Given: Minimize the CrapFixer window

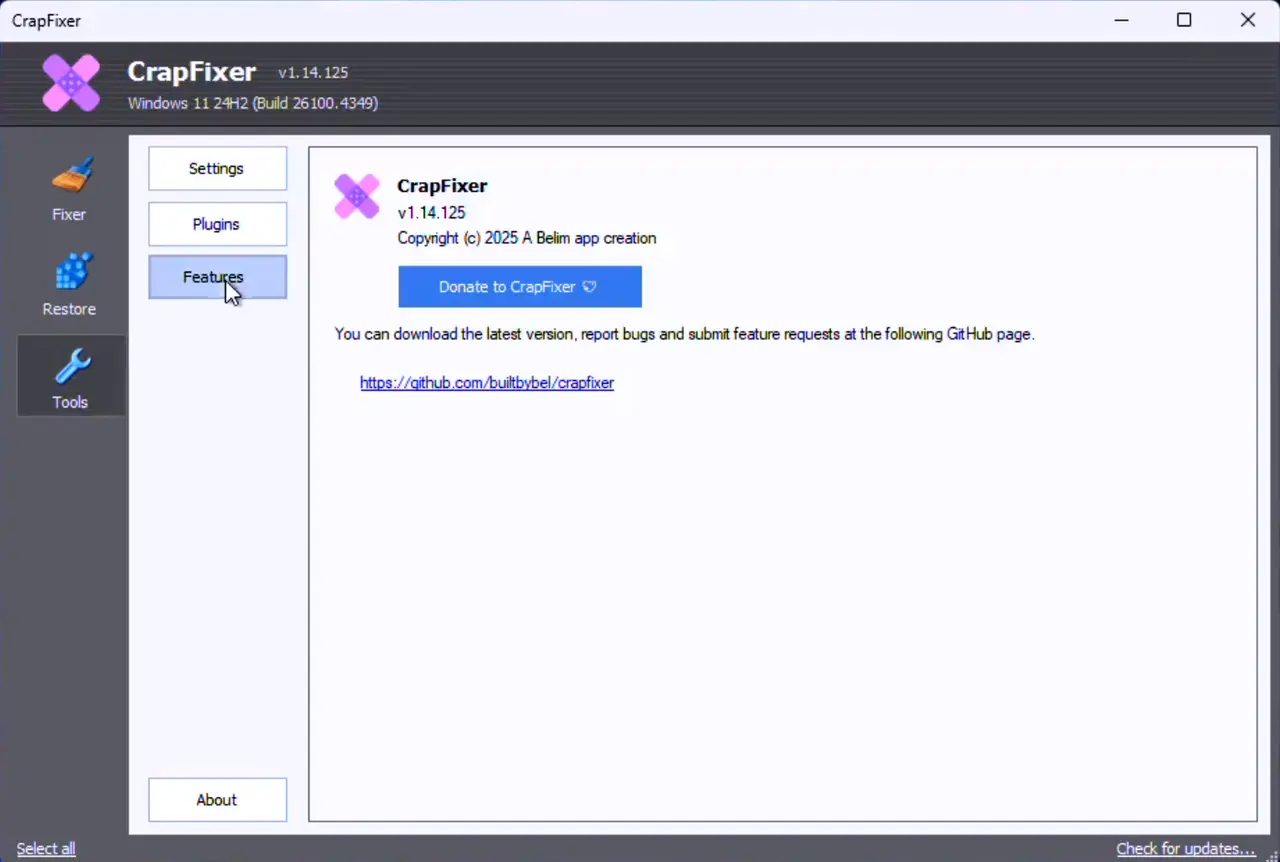Looking at the screenshot, I should coord(1120,20).
